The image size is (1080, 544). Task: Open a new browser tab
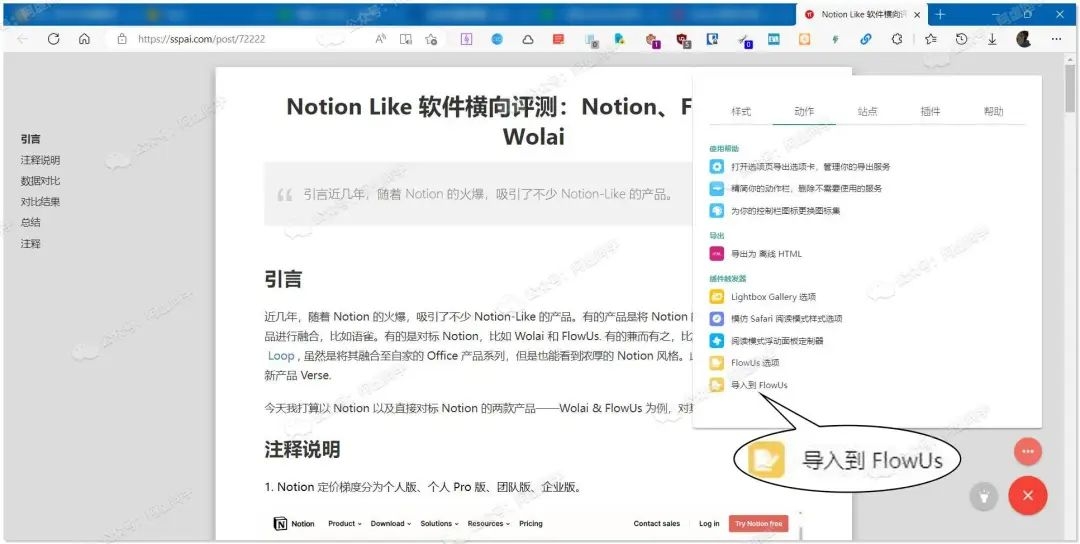pyautogui.click(x=940, y=14)
